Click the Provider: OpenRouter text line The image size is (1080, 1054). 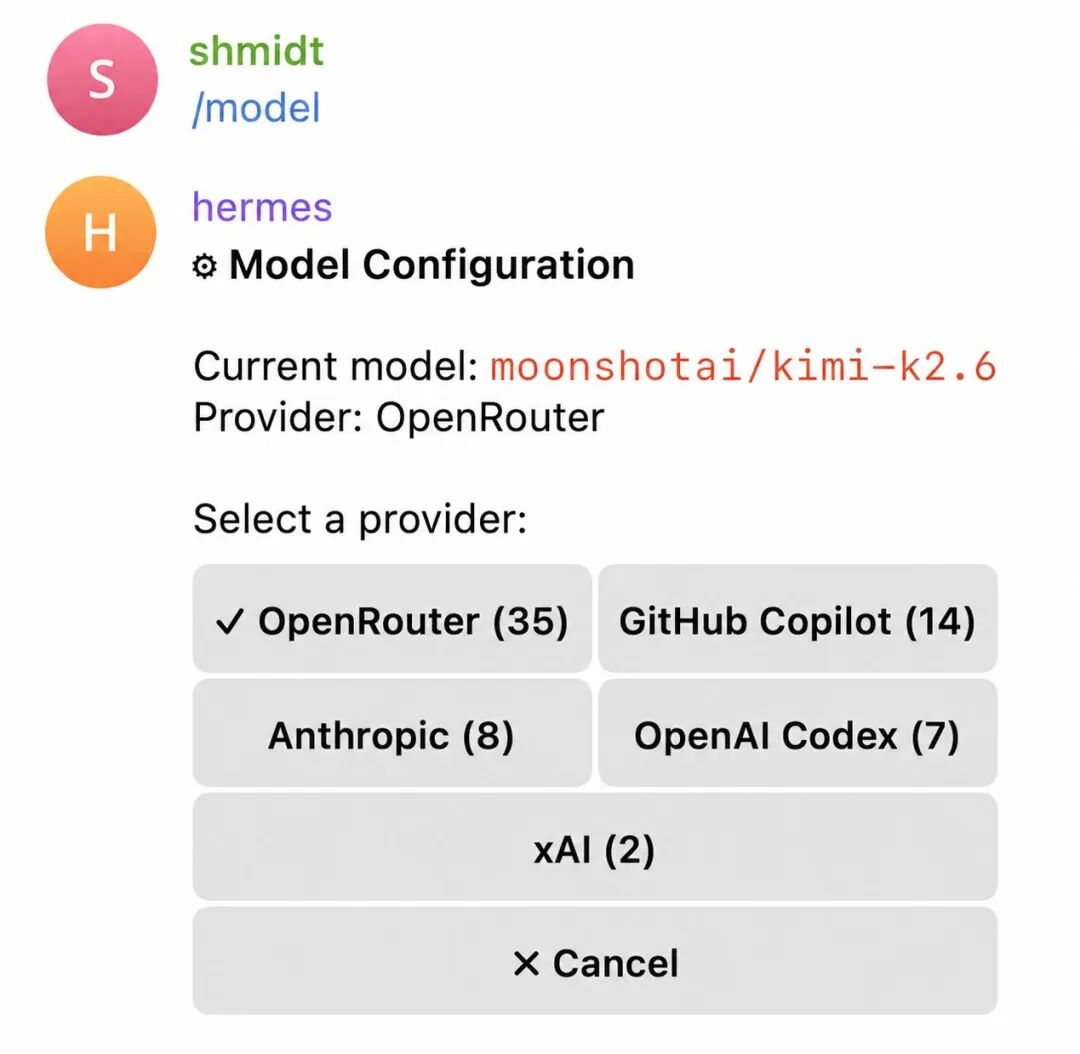click(x=399, y=417)
